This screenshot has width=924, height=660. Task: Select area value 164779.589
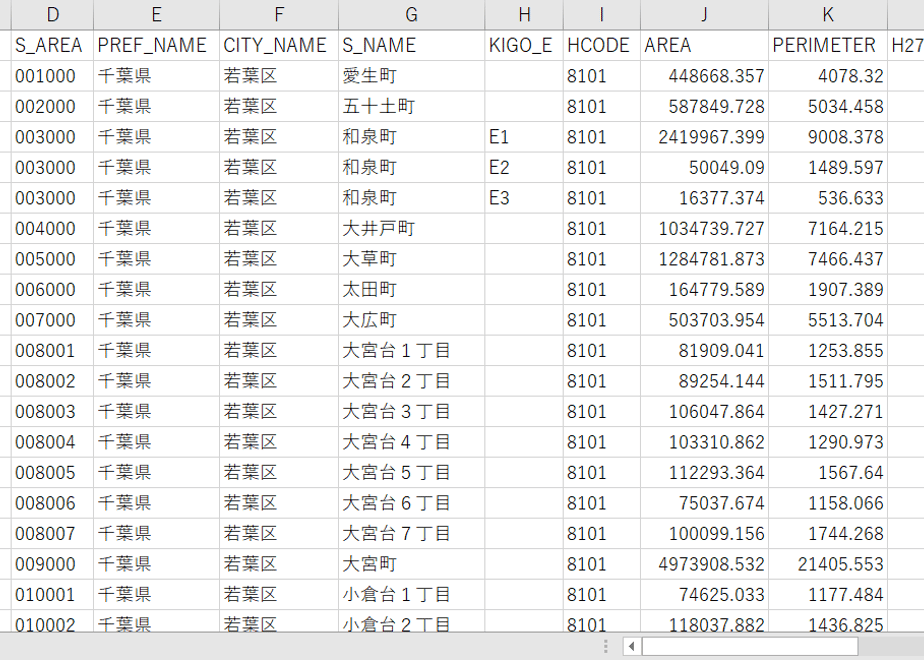click(x=704, y=290)
